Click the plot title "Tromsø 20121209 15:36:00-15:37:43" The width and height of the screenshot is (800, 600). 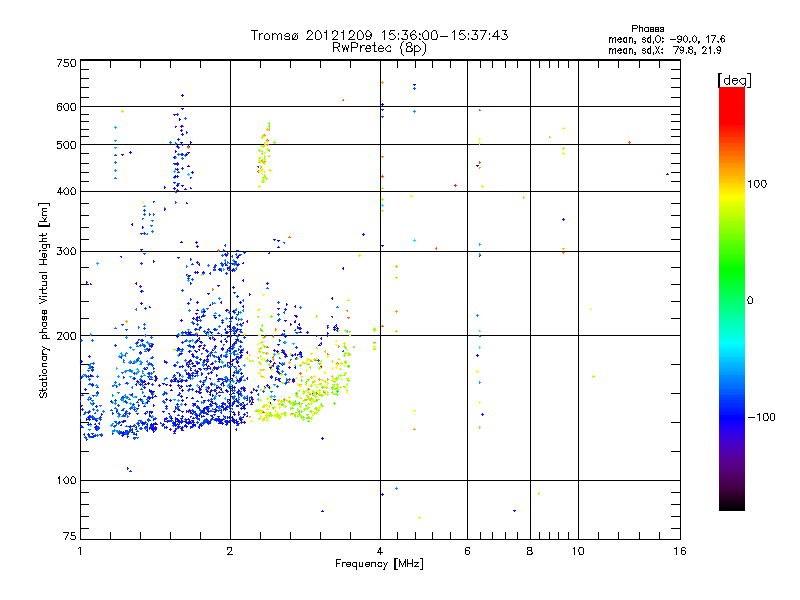pyautogui.click(x=379, y=35)
